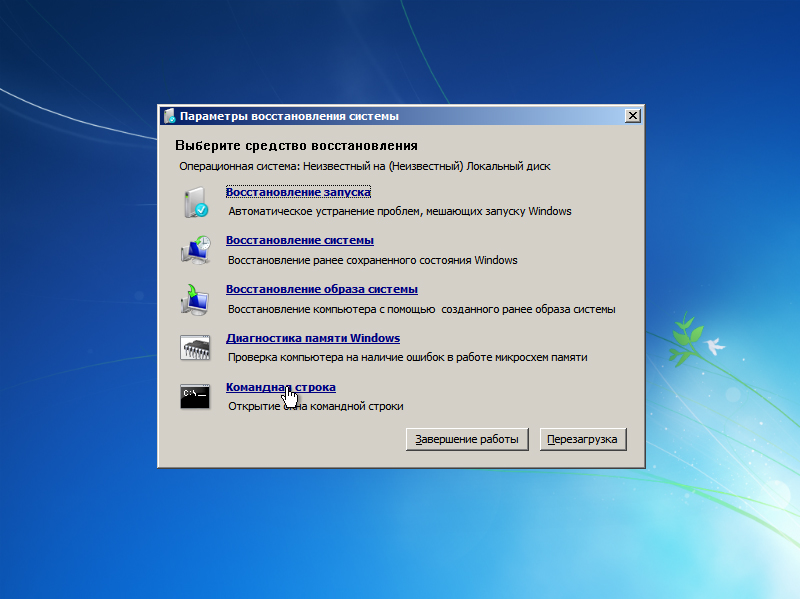
Task: Close the Параметры восстановления системы dialog
Action: pyautogui.click(x=633, y=116)
